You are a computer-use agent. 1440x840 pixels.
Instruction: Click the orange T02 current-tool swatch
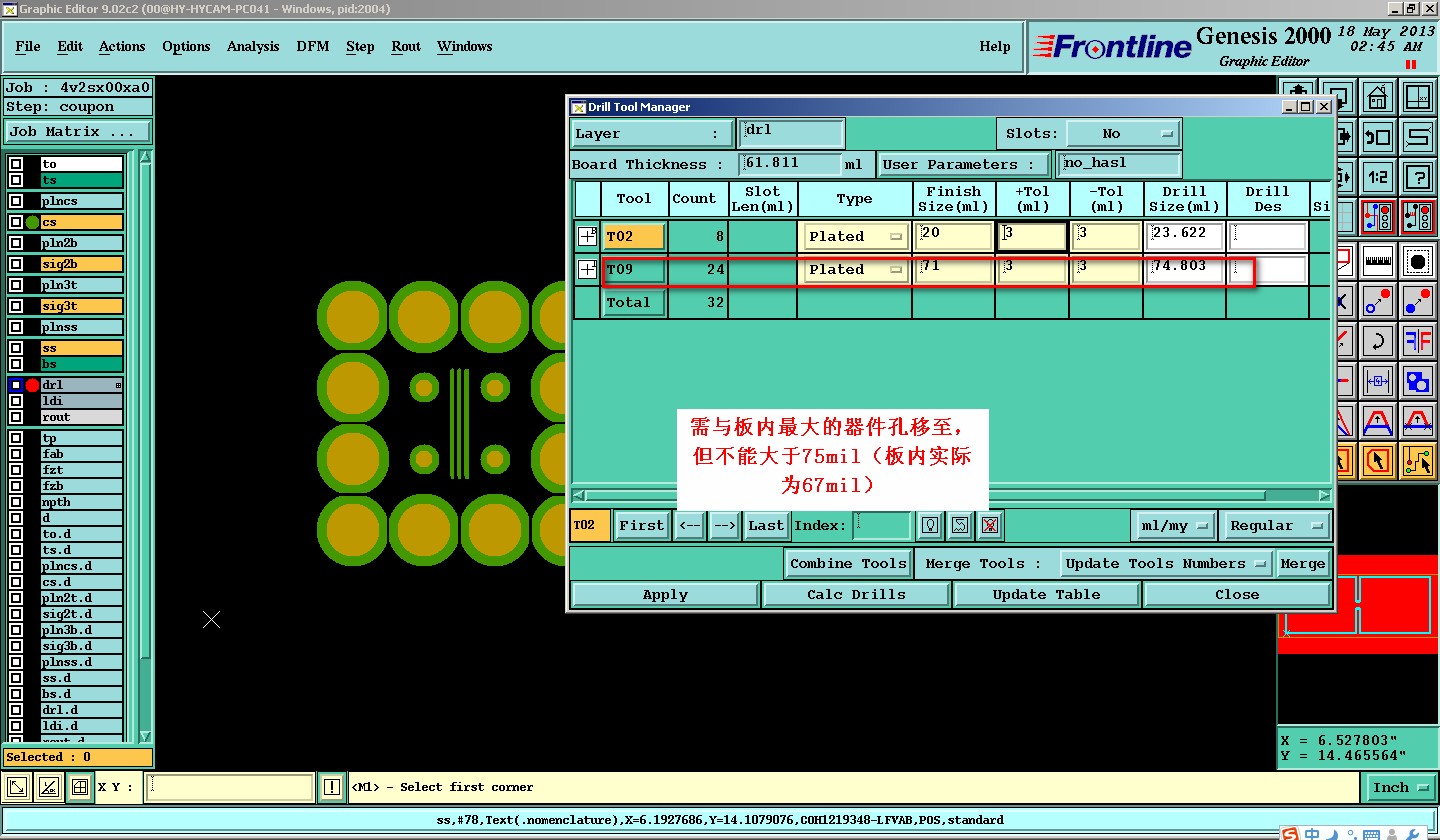[x=589, y=525]
